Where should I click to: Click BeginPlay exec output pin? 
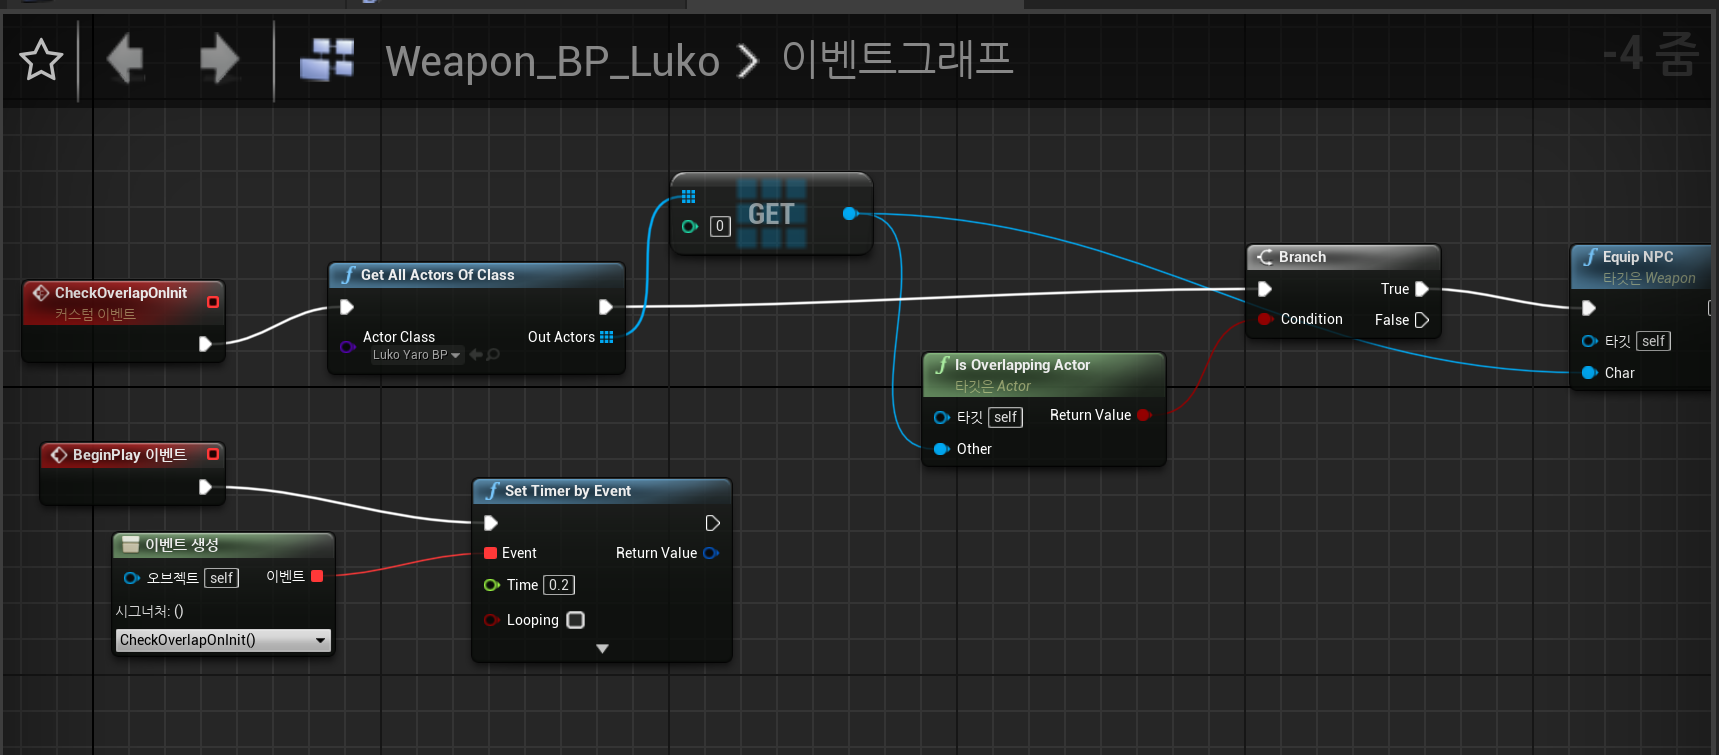205,487
